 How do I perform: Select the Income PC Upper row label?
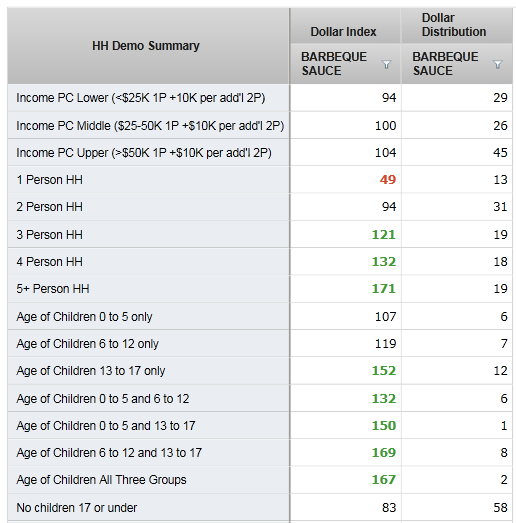tap(144, 153)
